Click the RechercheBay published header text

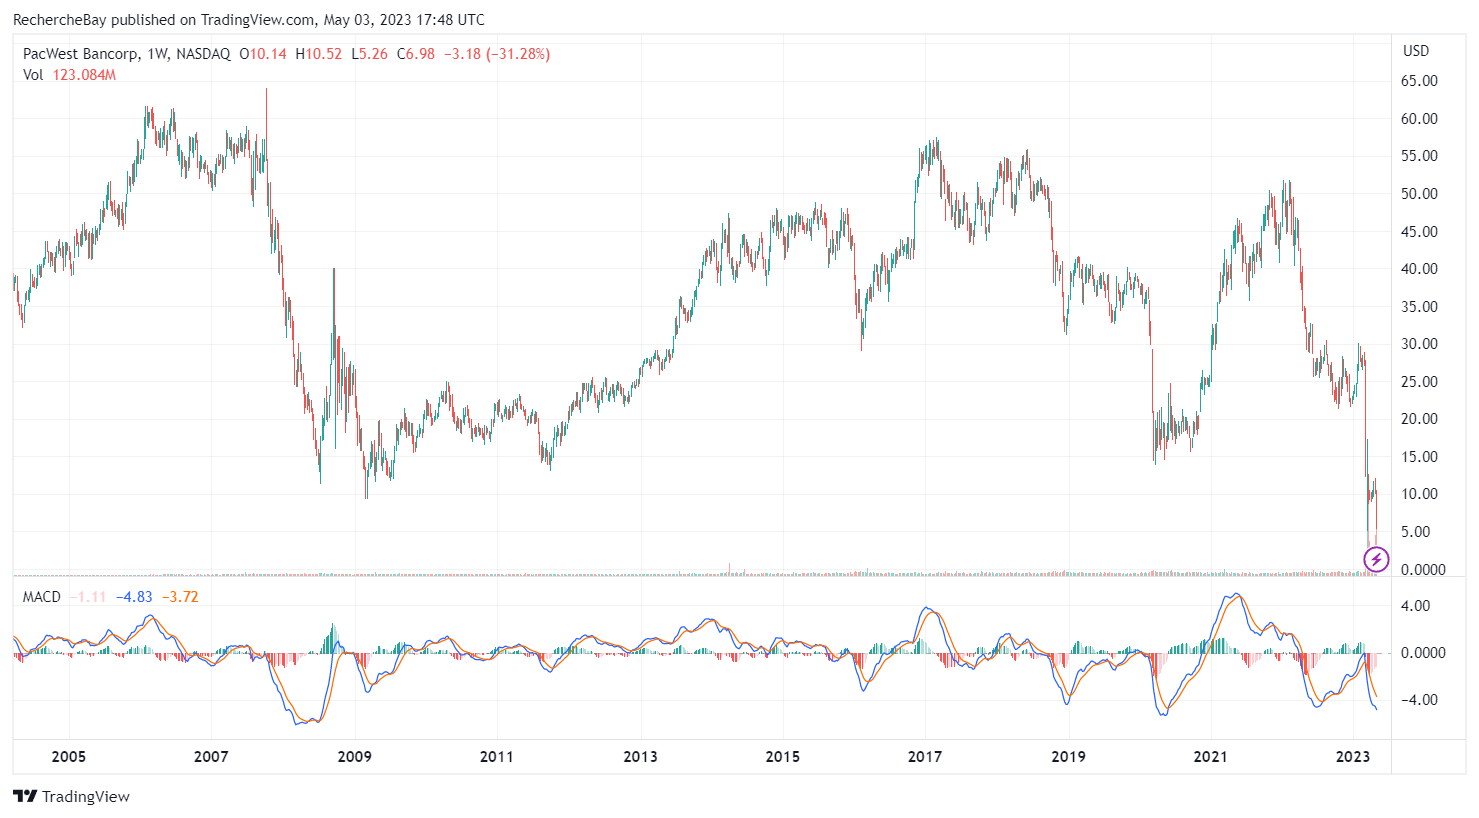click(x=249, y=20)
